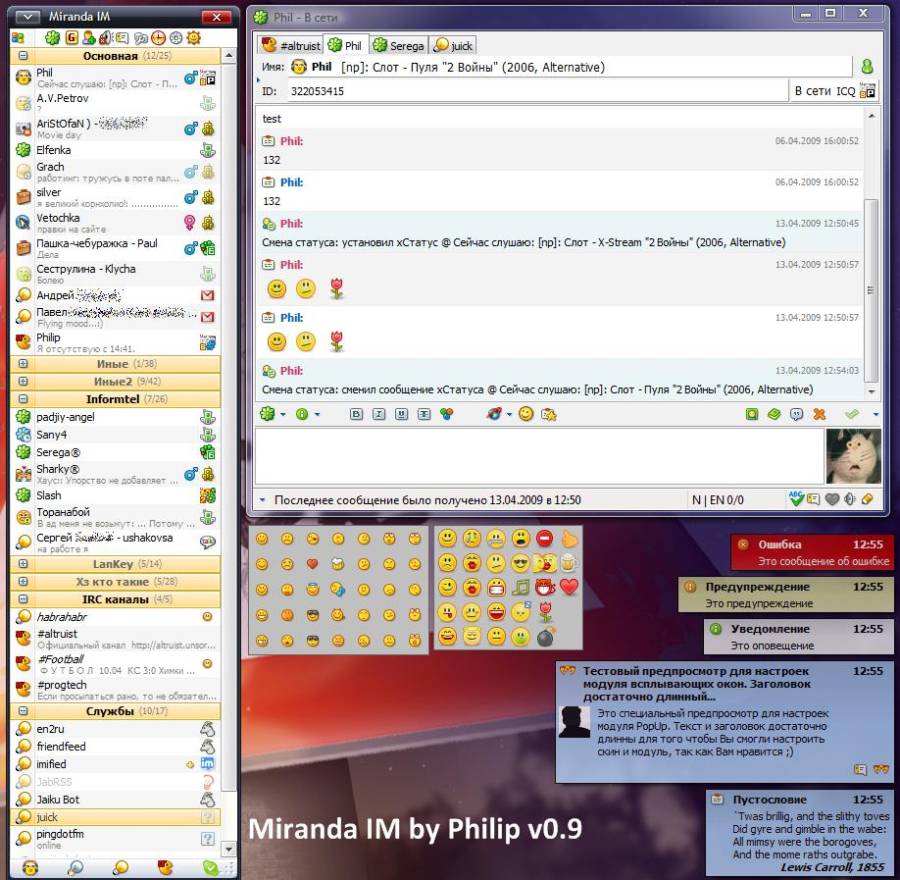Collapse the Основная contact group
The image size is (900, 880).
click(23, 56)
